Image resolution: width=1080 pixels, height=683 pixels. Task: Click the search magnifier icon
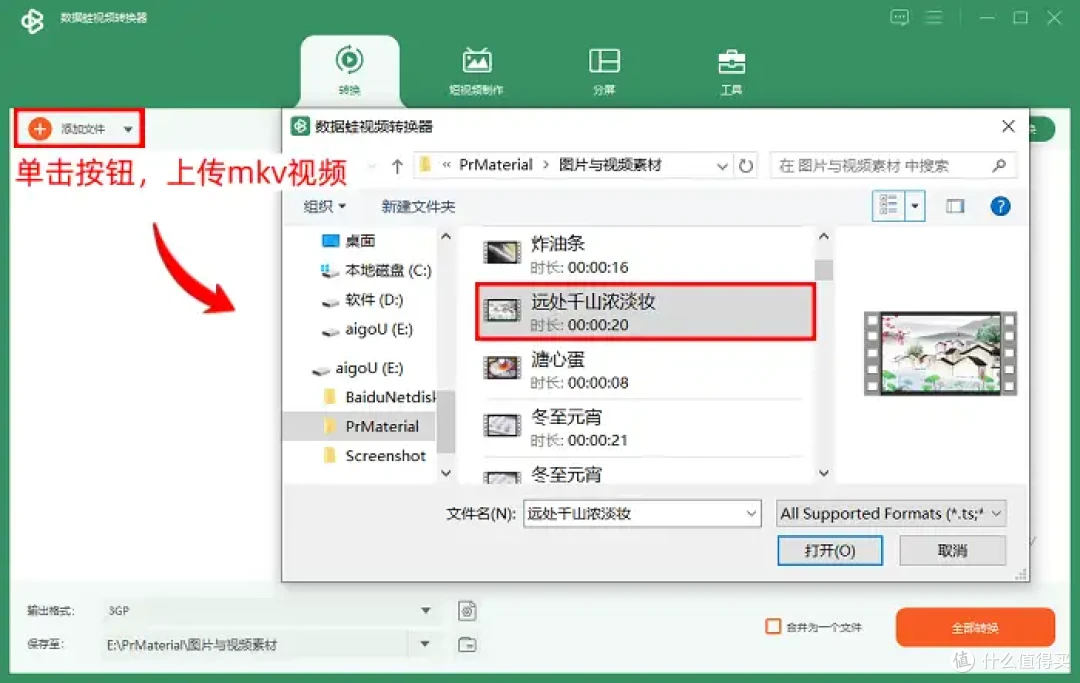1000,166
